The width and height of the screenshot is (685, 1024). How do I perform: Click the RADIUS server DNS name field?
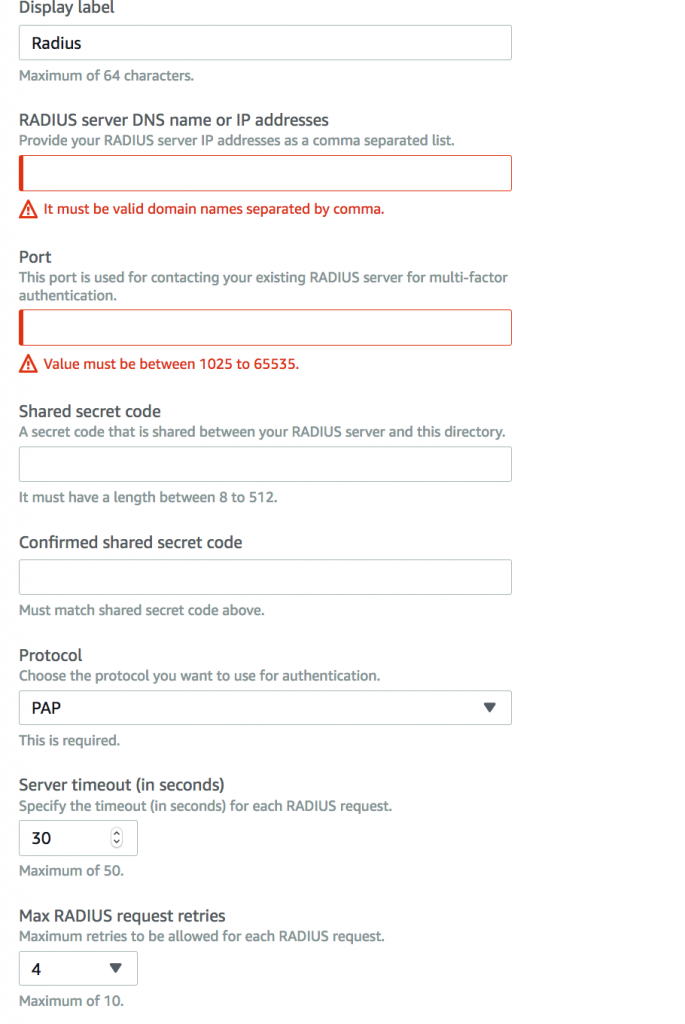click(x=265, y=173)
